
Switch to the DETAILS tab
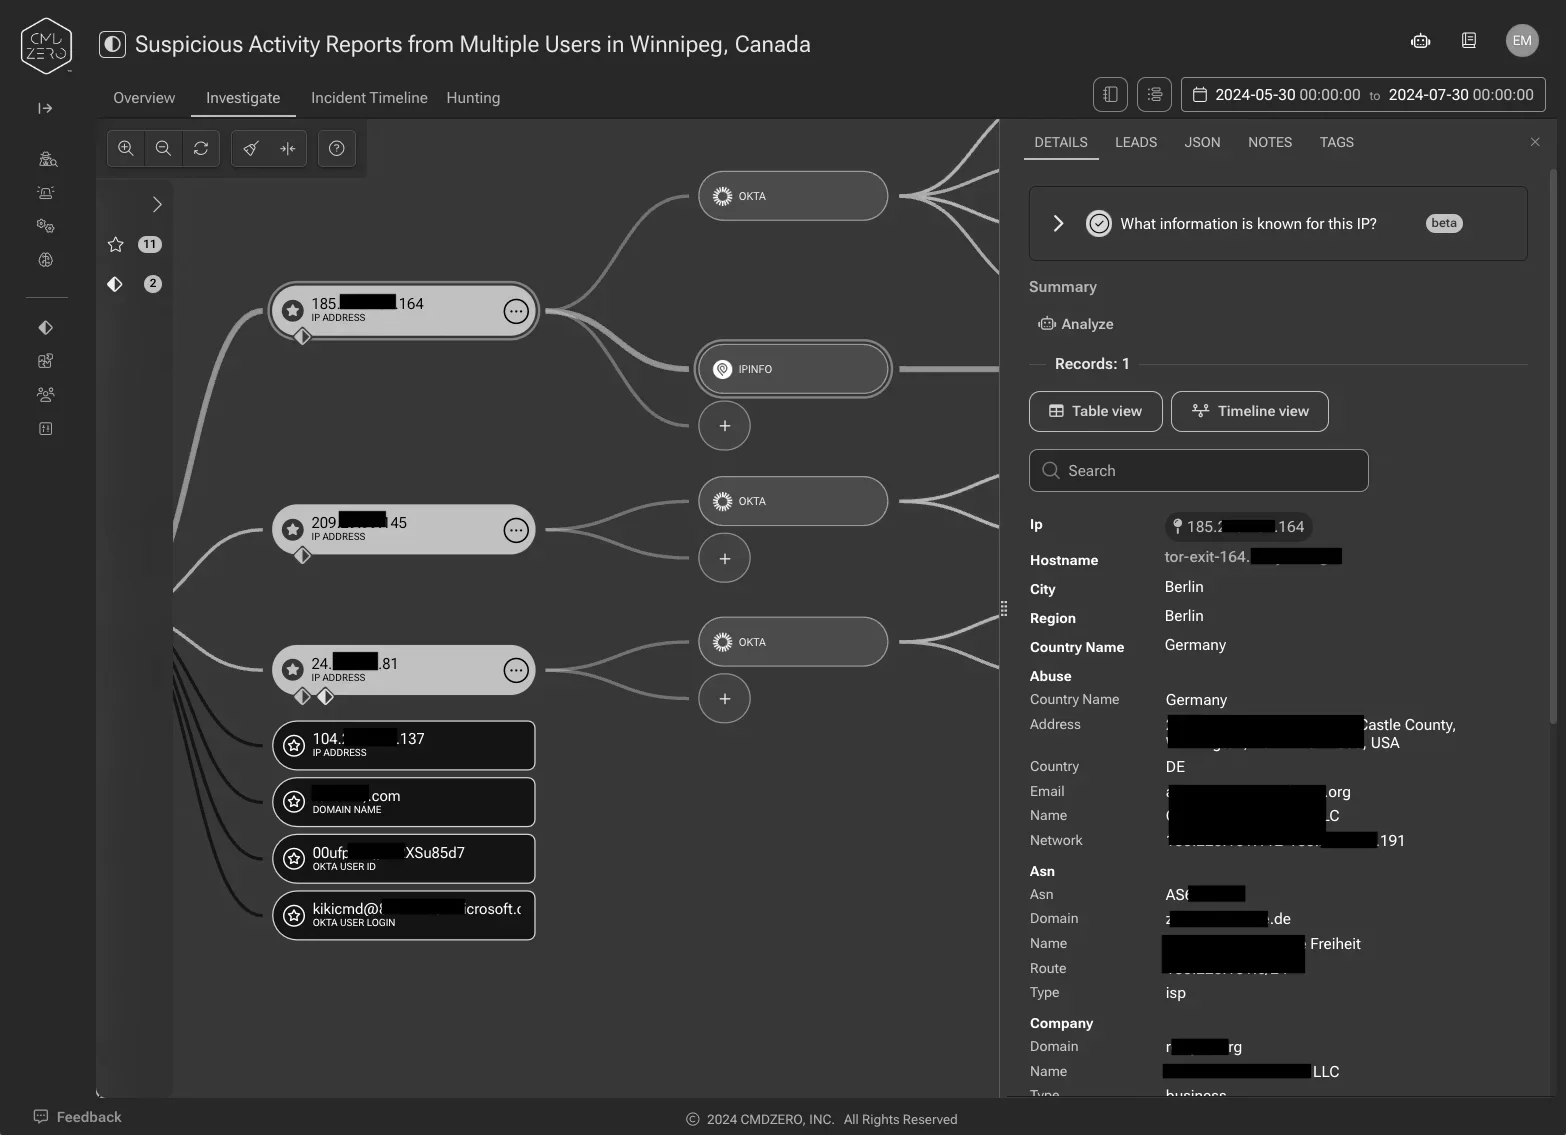[1061, 142]
